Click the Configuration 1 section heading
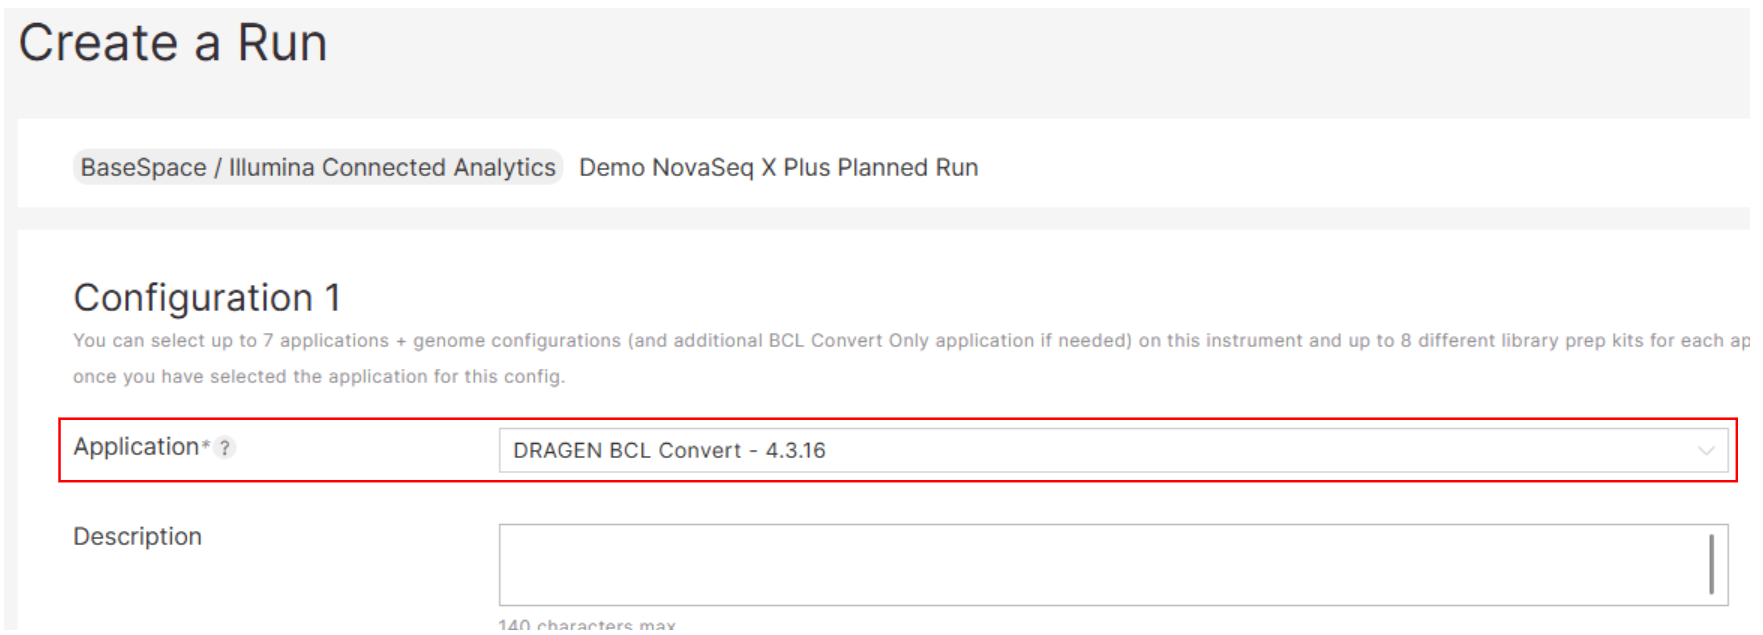Screen dimensions: 1763x635 click(x=207, y=298)
